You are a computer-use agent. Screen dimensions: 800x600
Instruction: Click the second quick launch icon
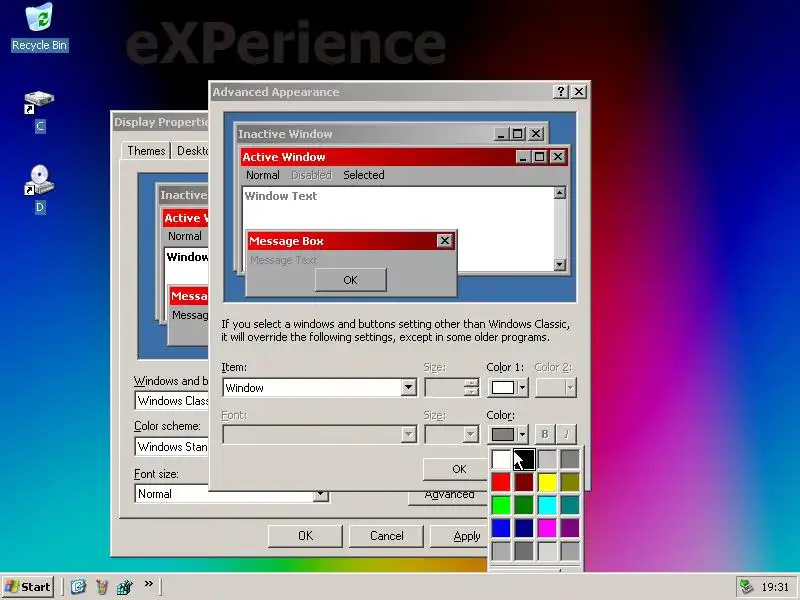(102, 587)
